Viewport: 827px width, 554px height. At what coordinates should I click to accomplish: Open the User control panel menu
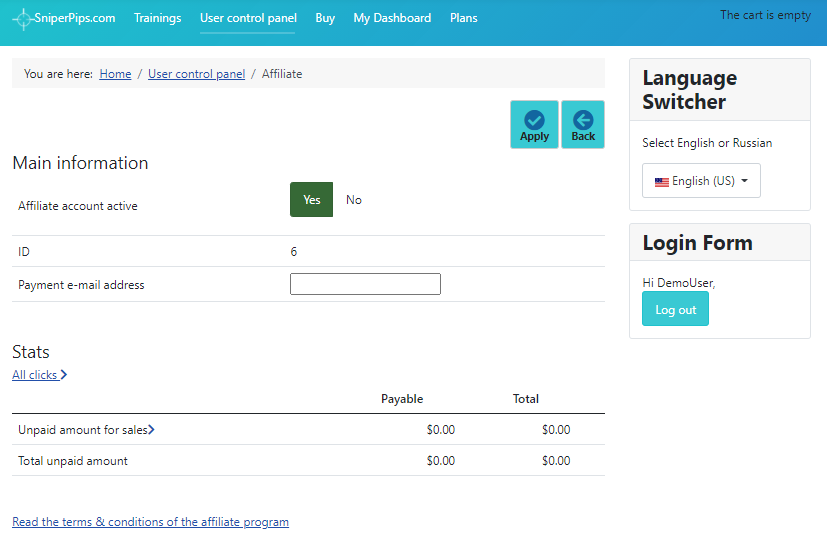point(248,18)
